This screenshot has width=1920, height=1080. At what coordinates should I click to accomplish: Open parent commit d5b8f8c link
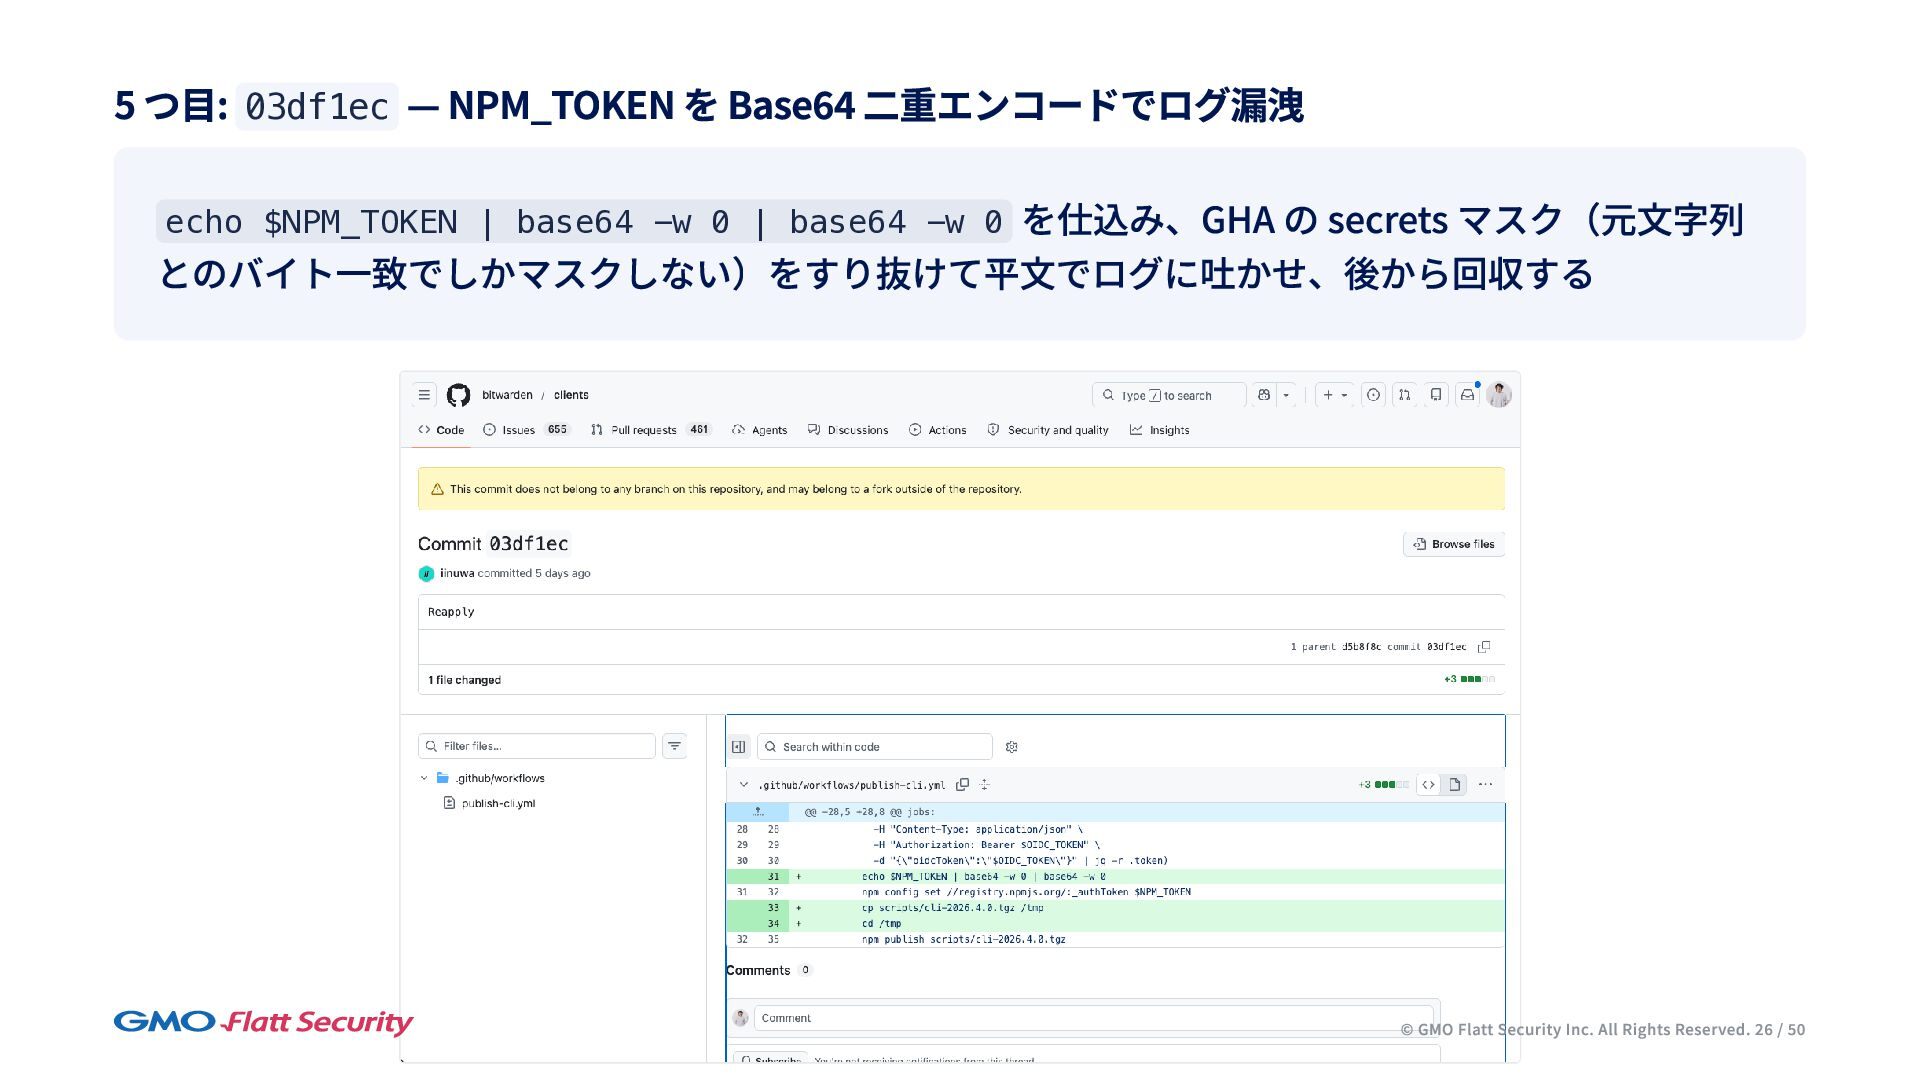click(x=1360, y=647)
